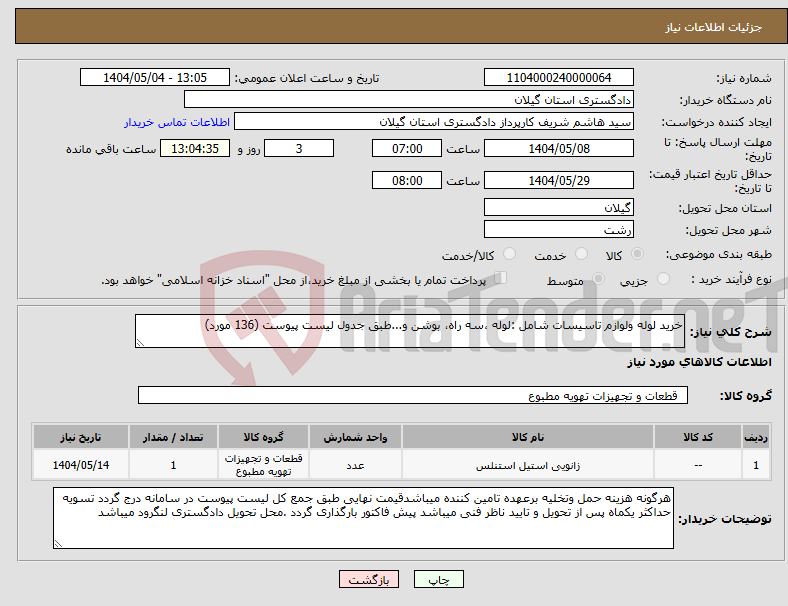788x606 pixels.
Task: Click the remaining days field showing 3
Action: pyautogui.click(x=299, y=148)
